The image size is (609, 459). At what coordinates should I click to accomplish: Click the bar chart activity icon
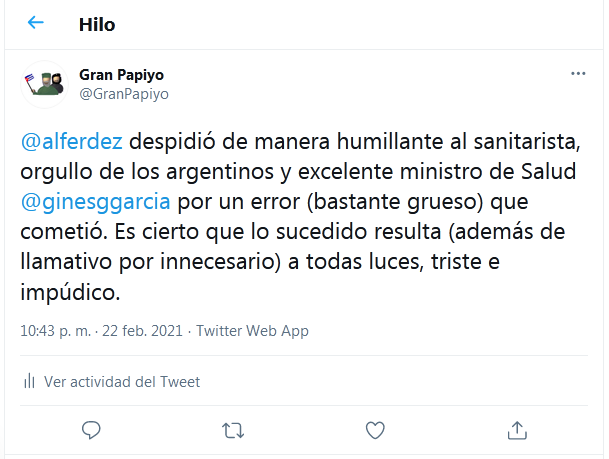[30, 381]
